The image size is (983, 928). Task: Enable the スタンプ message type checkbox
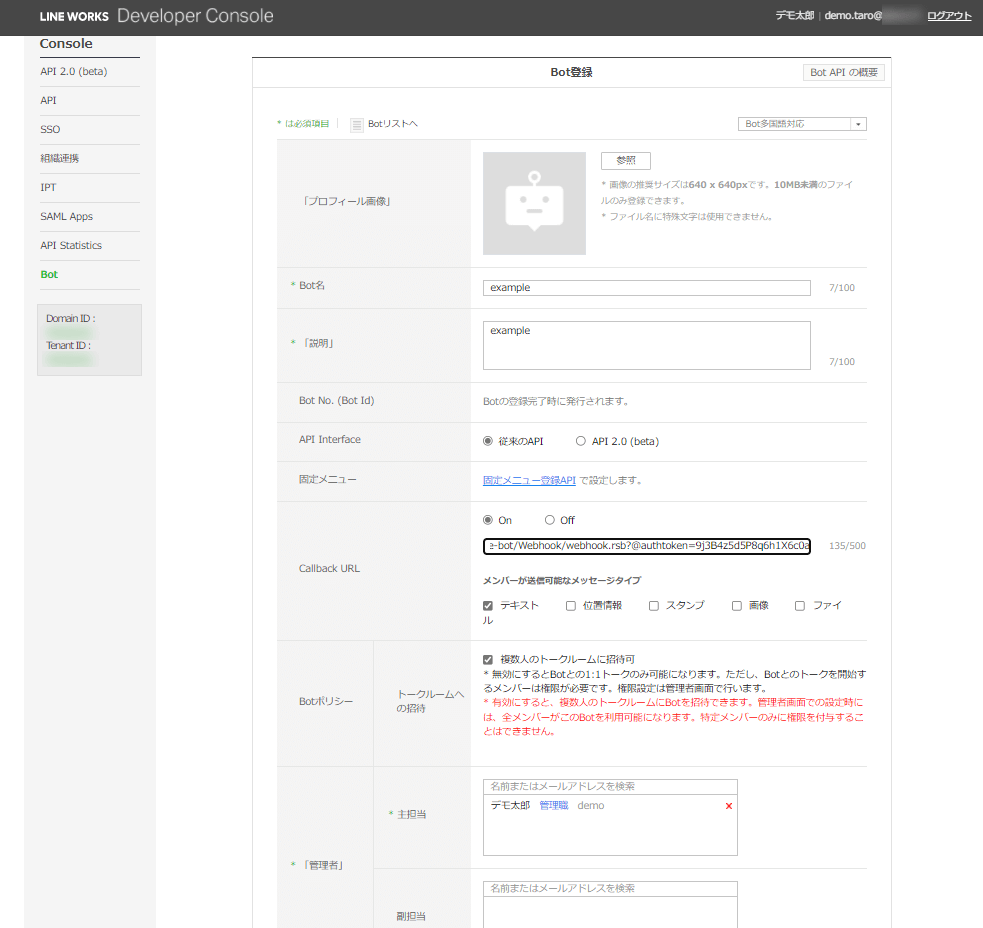click(x=654, y=606)
